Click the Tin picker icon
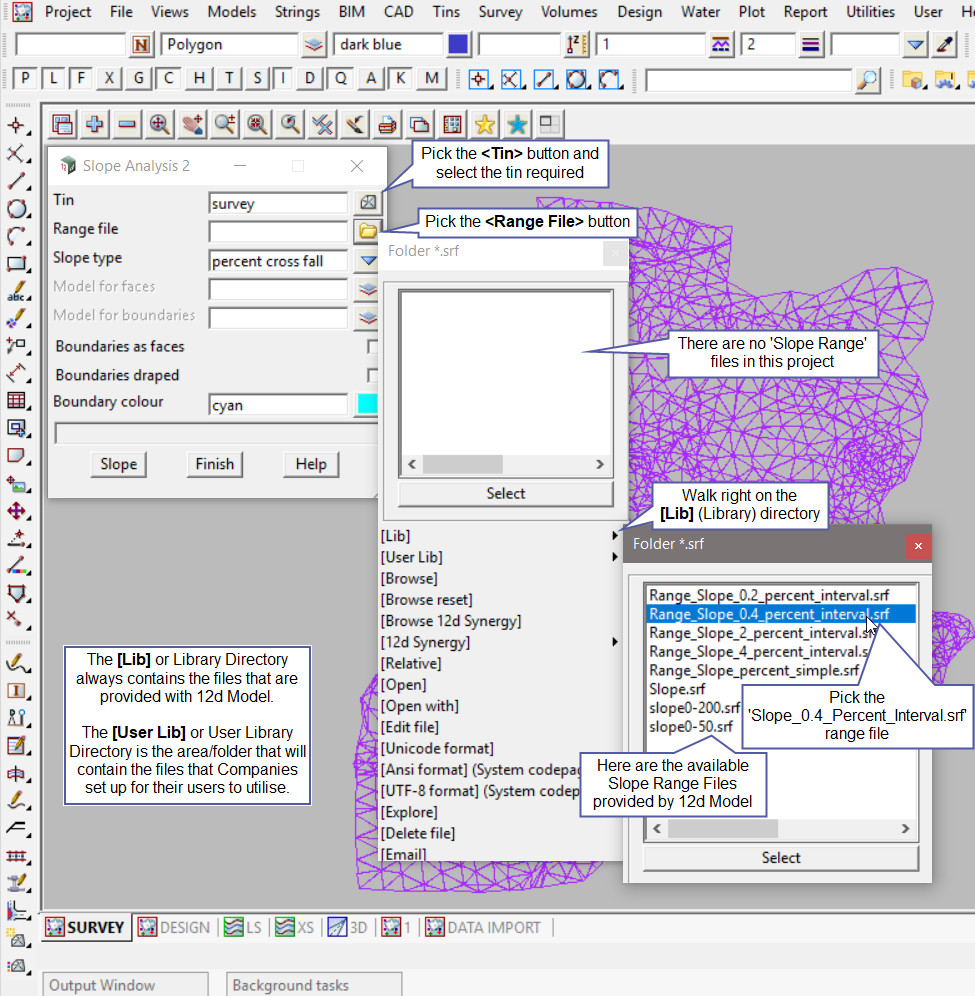The width and height of the screenshot is (975, 996). [x=368, y=203]
